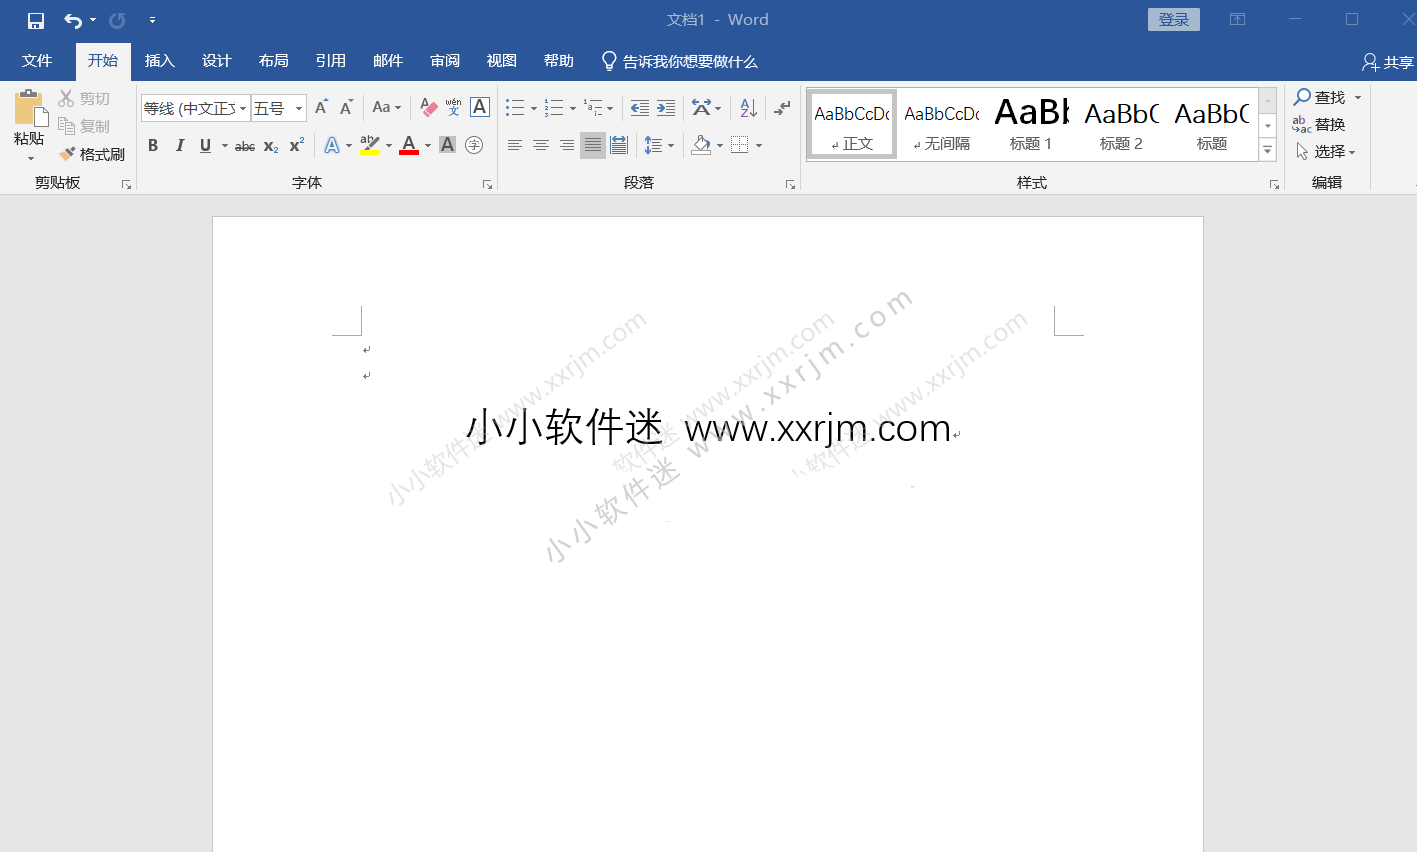The height and width of the screenshot is (852, 1417).
Task: Apply the 标题 1 heading style
Action: 1031,124
